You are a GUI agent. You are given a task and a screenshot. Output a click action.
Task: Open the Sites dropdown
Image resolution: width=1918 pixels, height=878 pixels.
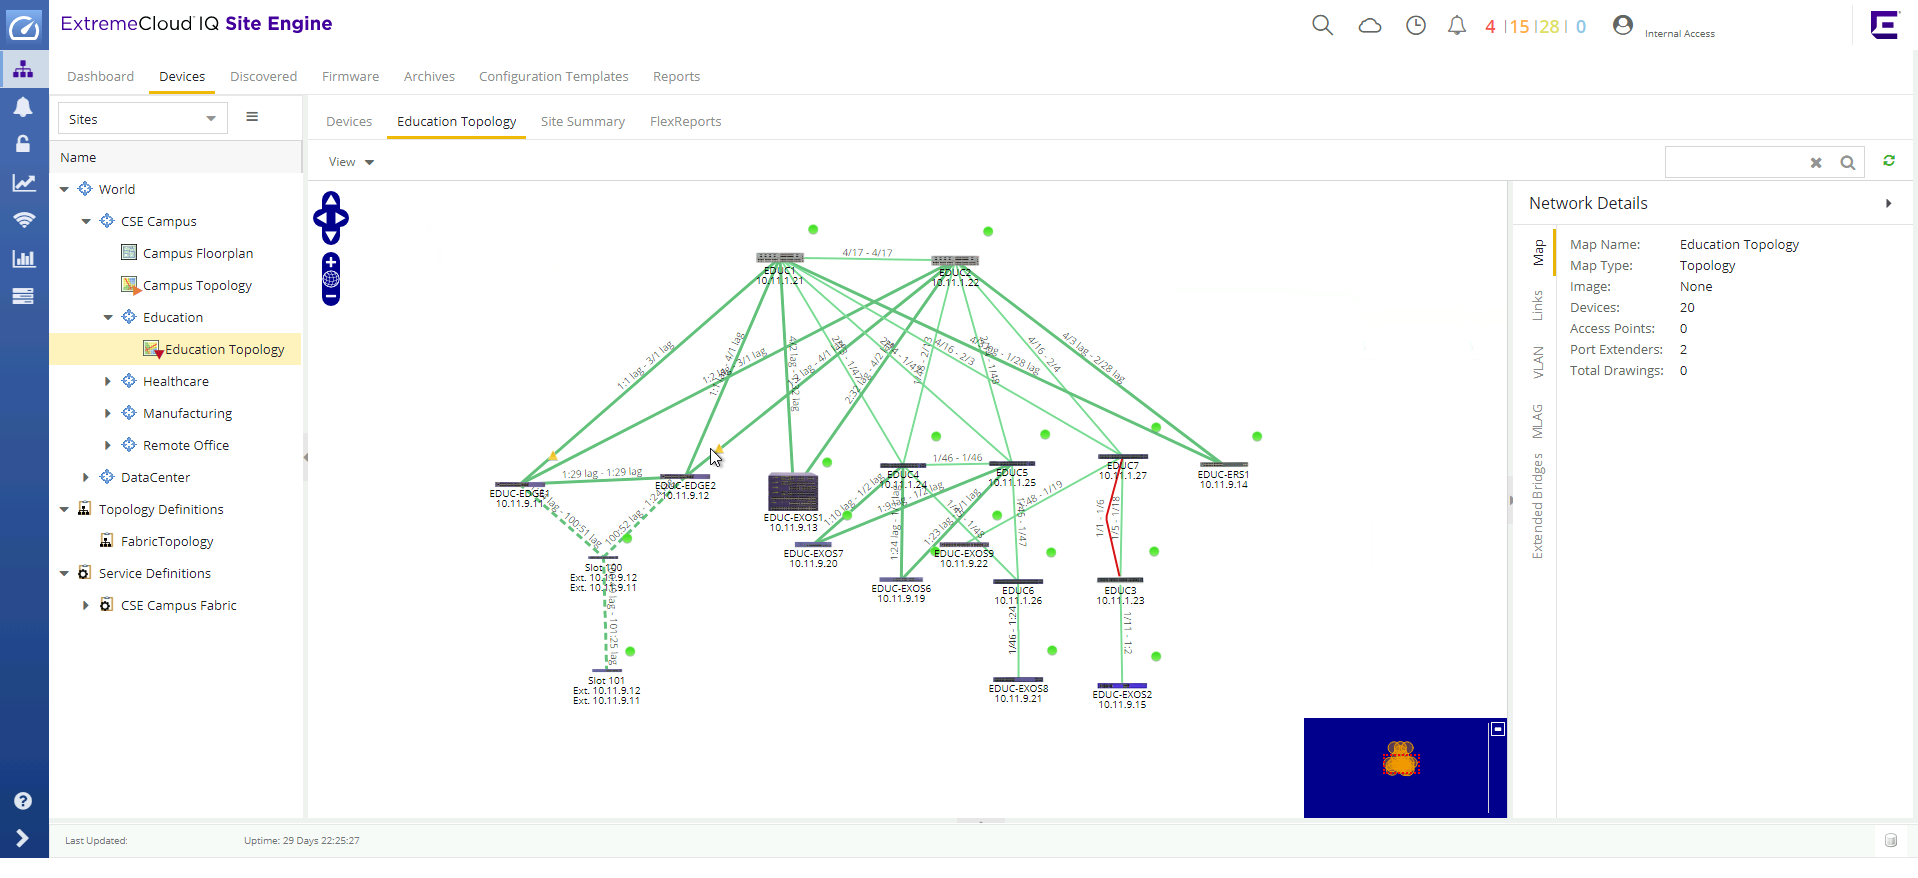pos(142,119)
